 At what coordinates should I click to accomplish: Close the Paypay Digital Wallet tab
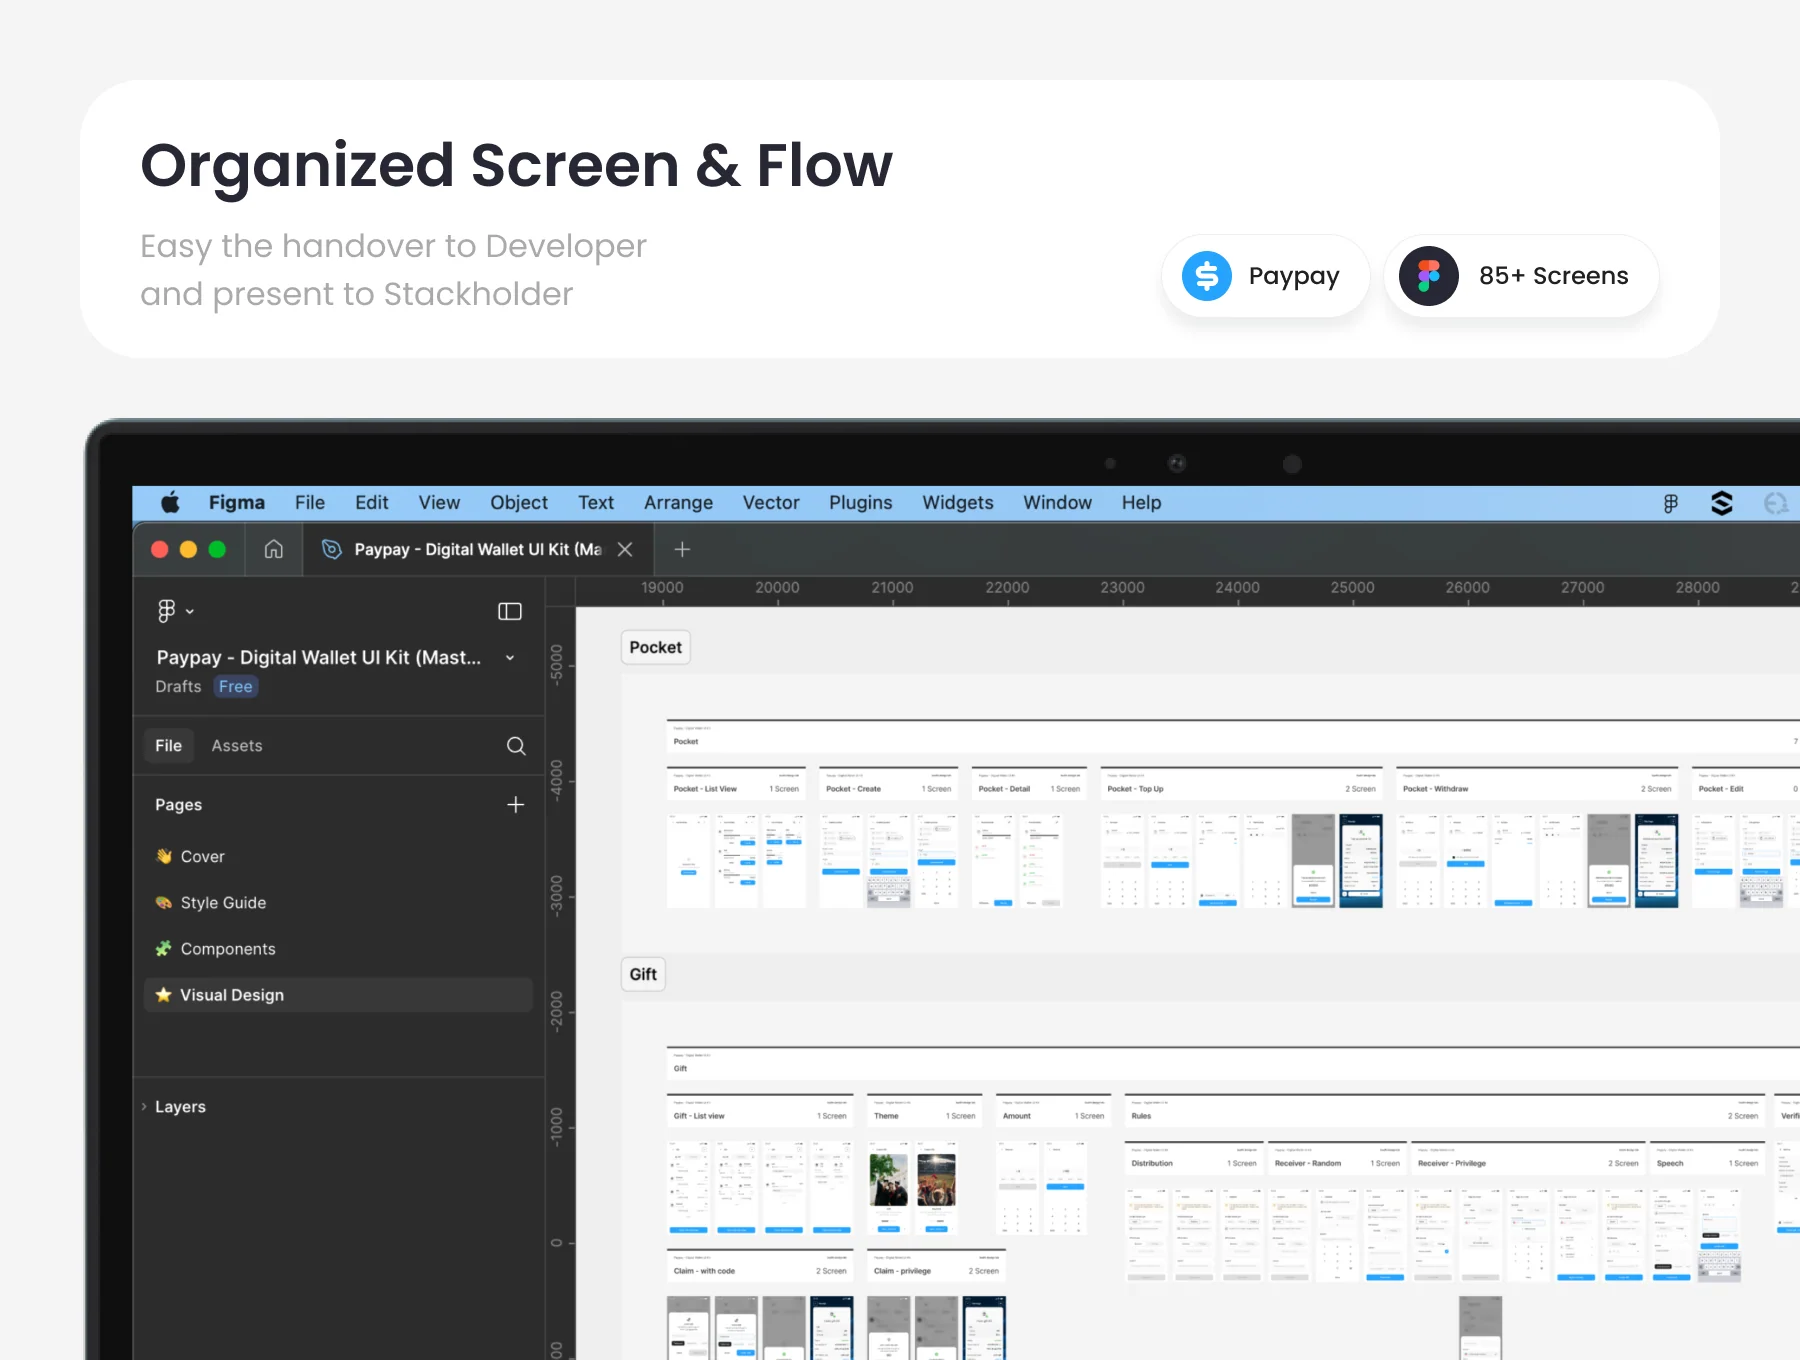(x=625, y=549)
